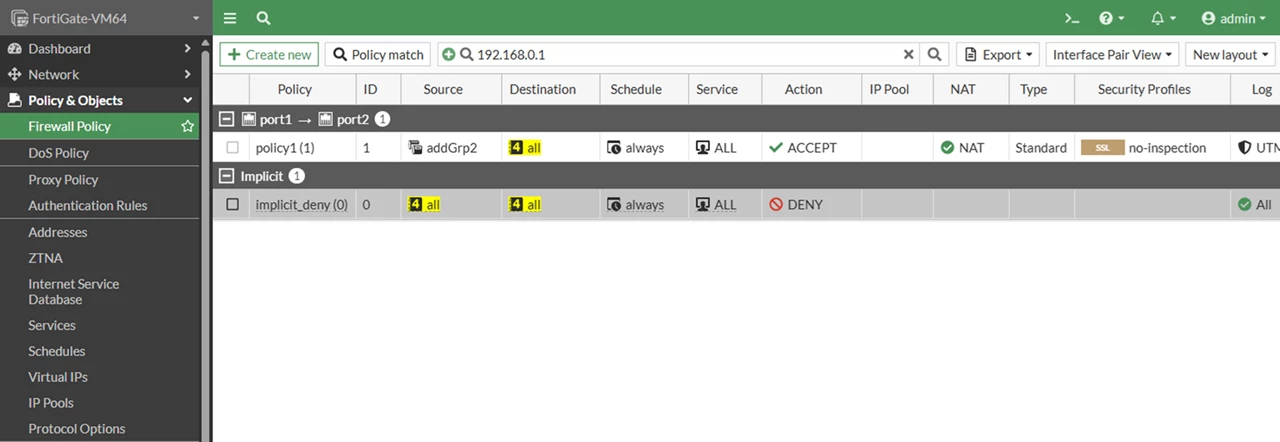Open the New layout dropdown
The height and width of the screenshot is (442, 1280).
pyautogui.click(x=1232, y=55)
